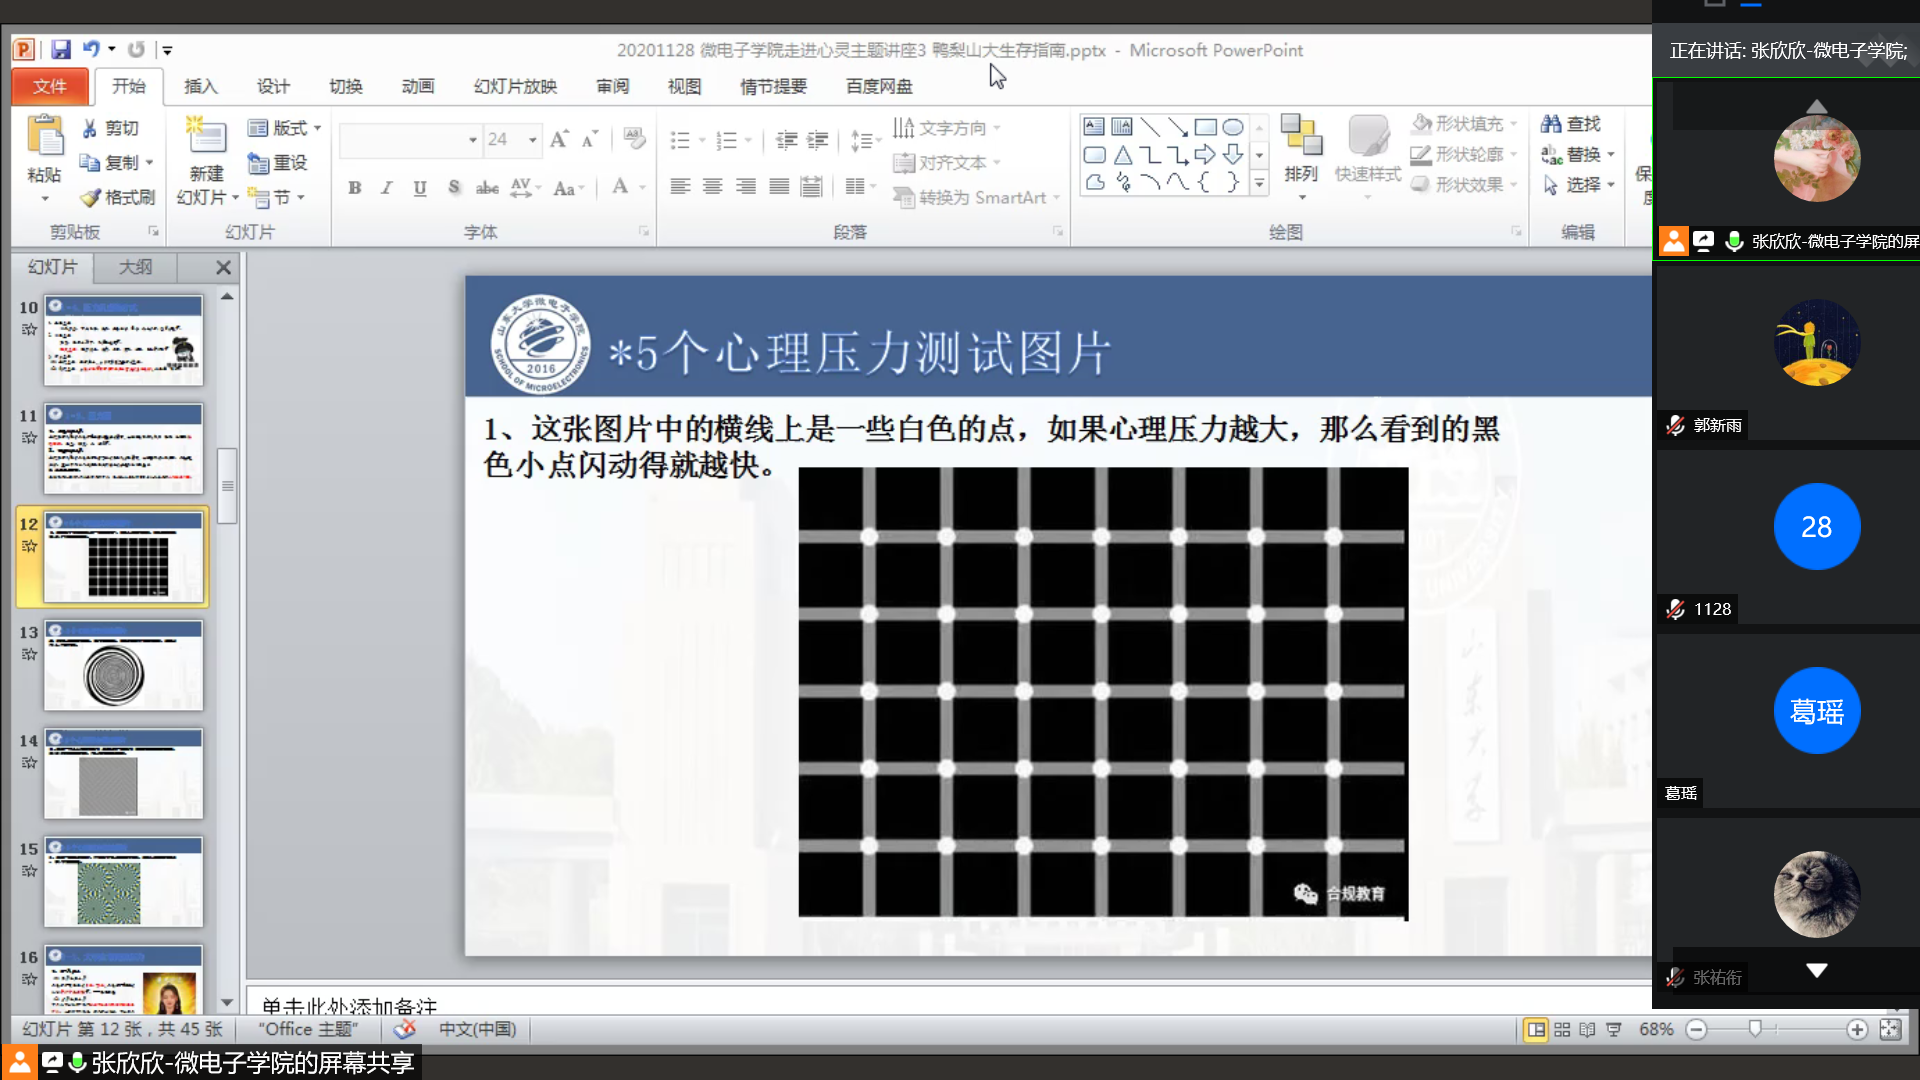The width and height of the screenshot is (1920, 1080).
Task: Click the Save icon in quick access toolbar
Action: click(61, 49)
